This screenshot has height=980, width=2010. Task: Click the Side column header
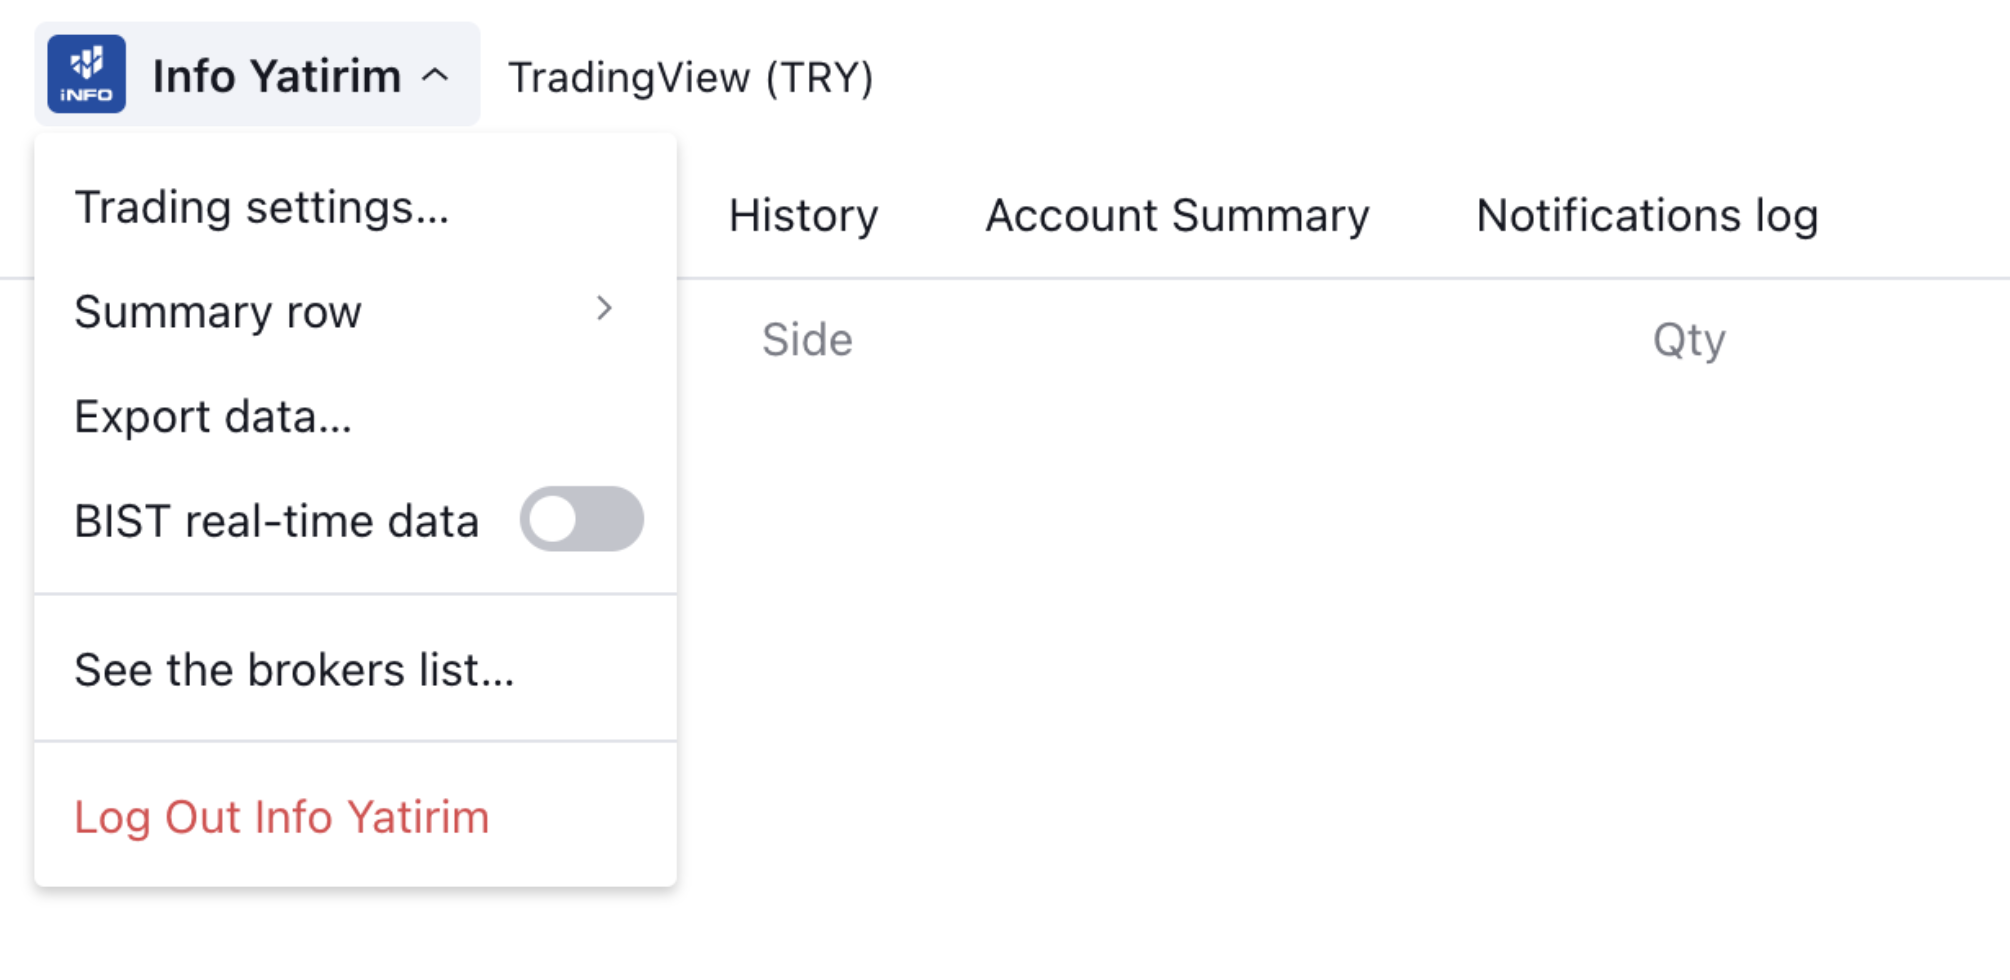pos(807,340)
